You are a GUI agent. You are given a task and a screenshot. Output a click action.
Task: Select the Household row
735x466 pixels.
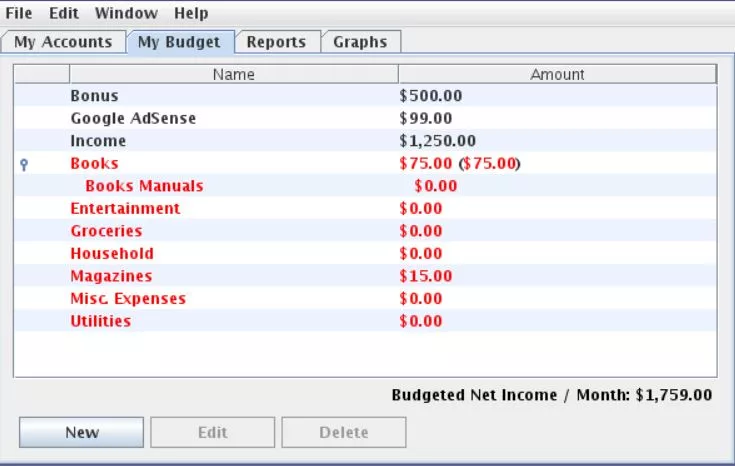tap(366, 253)
